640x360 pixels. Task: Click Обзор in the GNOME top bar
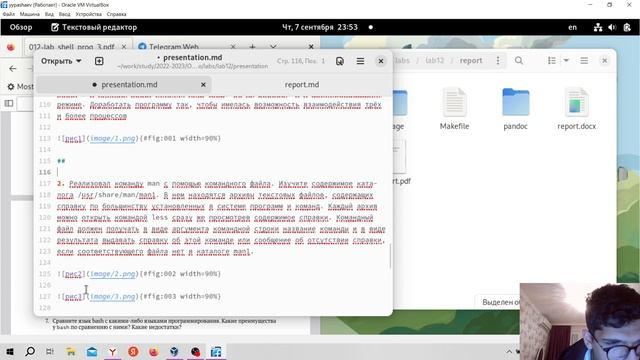(x=21, y=27)
